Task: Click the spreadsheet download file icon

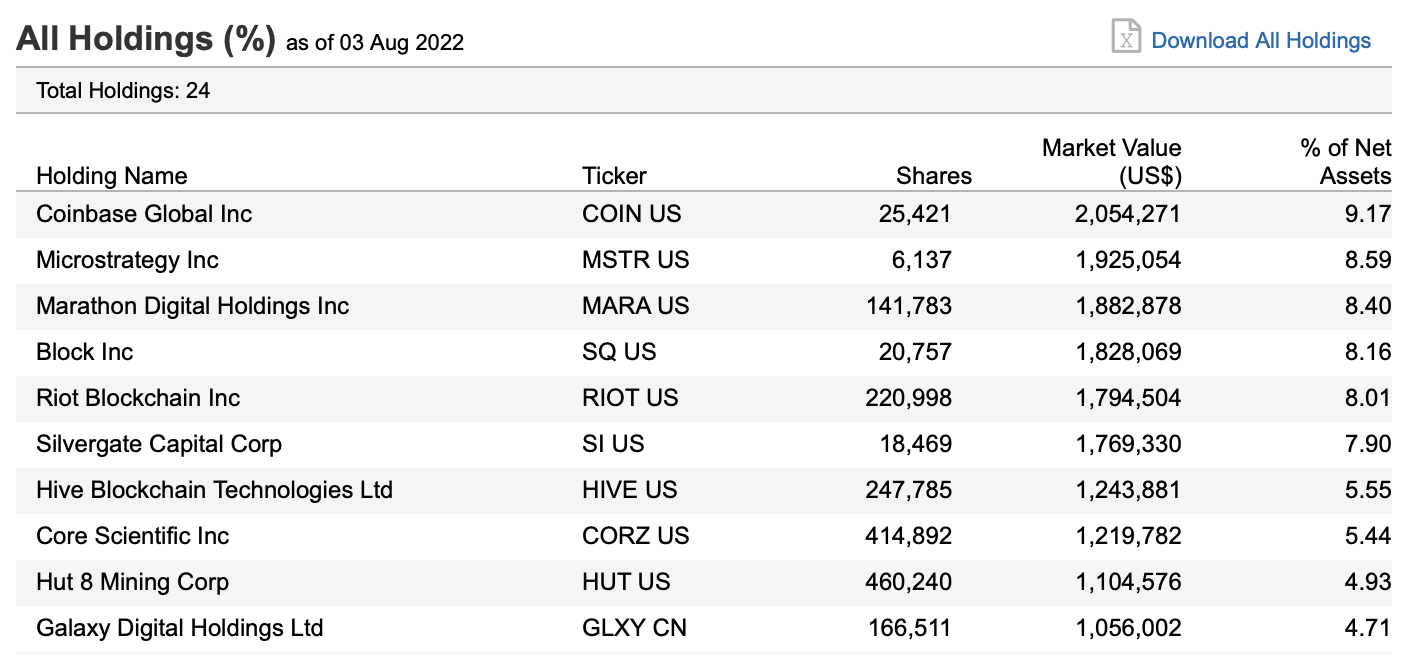Action: (x=1127, y=36)
